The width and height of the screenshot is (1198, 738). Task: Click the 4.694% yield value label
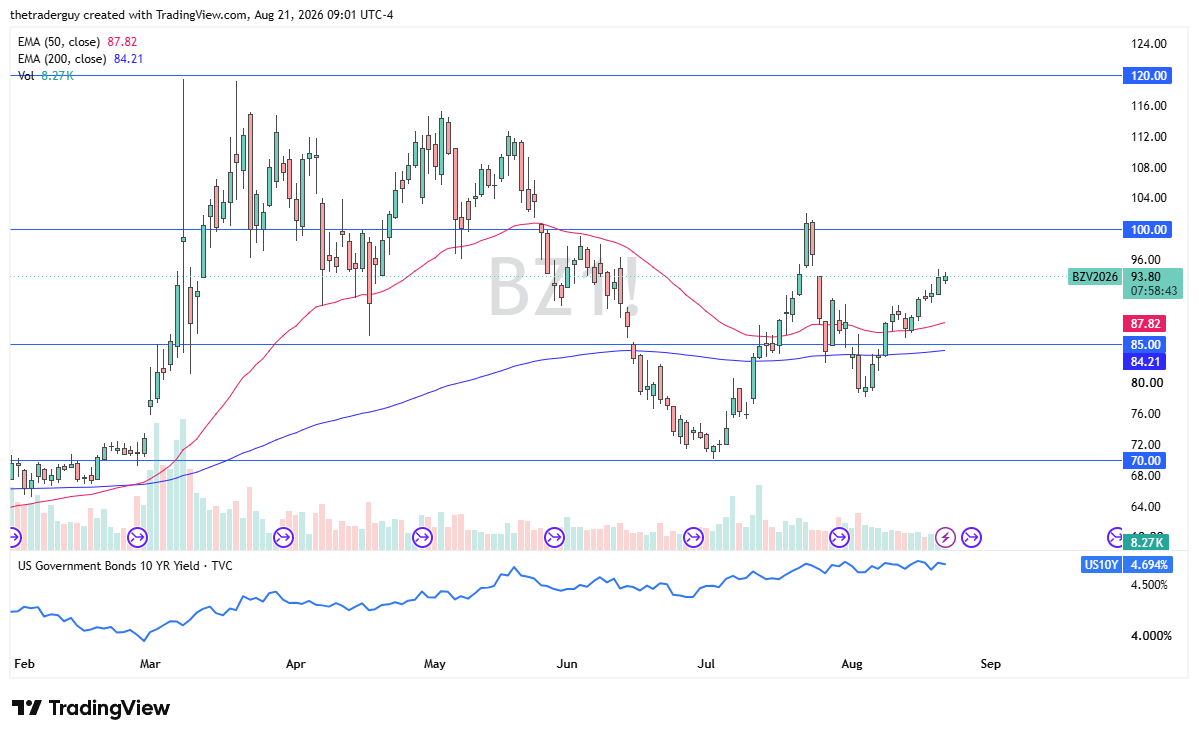pyautogui.click(x=1149, y=565)
